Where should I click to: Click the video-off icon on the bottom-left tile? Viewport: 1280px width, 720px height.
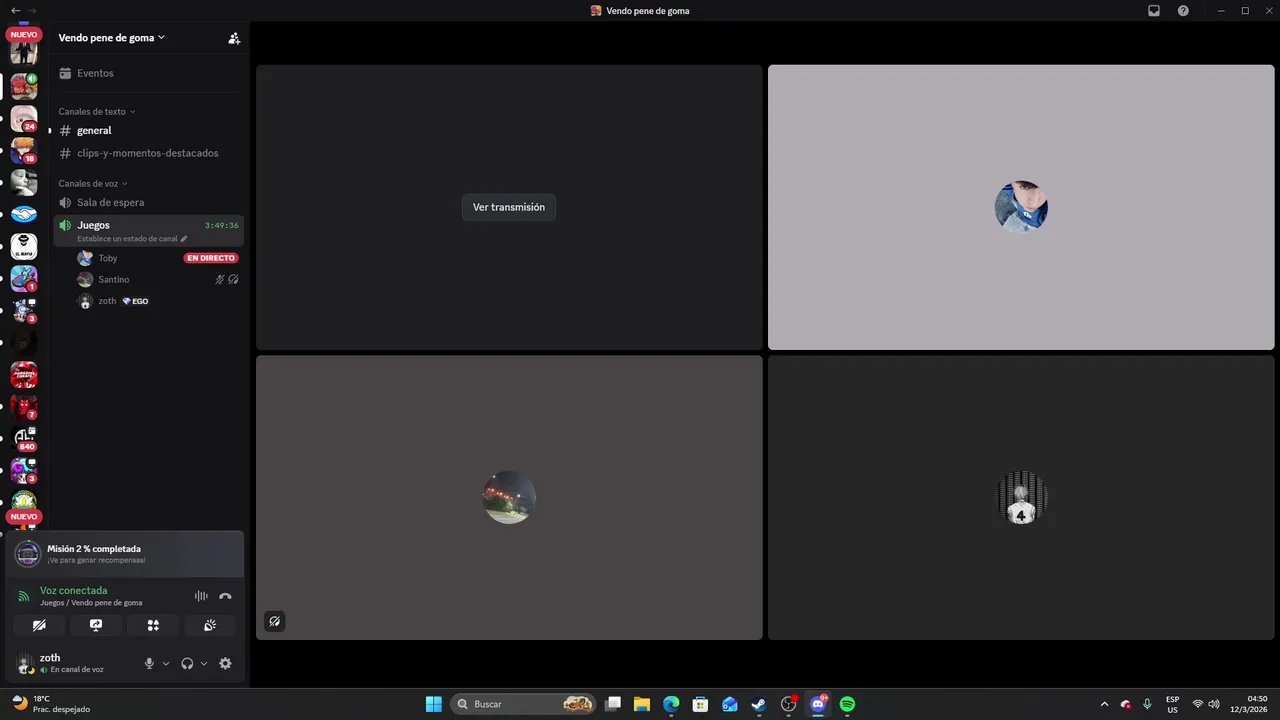coord(275,621)
